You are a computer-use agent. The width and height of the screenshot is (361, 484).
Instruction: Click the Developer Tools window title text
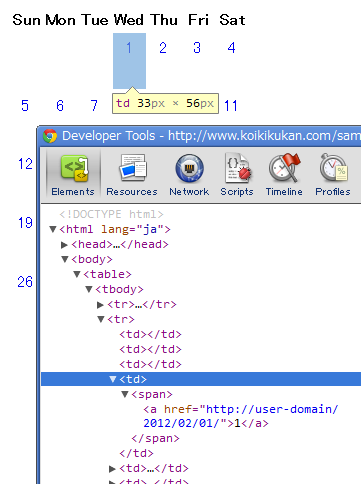[x=211, y=136]
